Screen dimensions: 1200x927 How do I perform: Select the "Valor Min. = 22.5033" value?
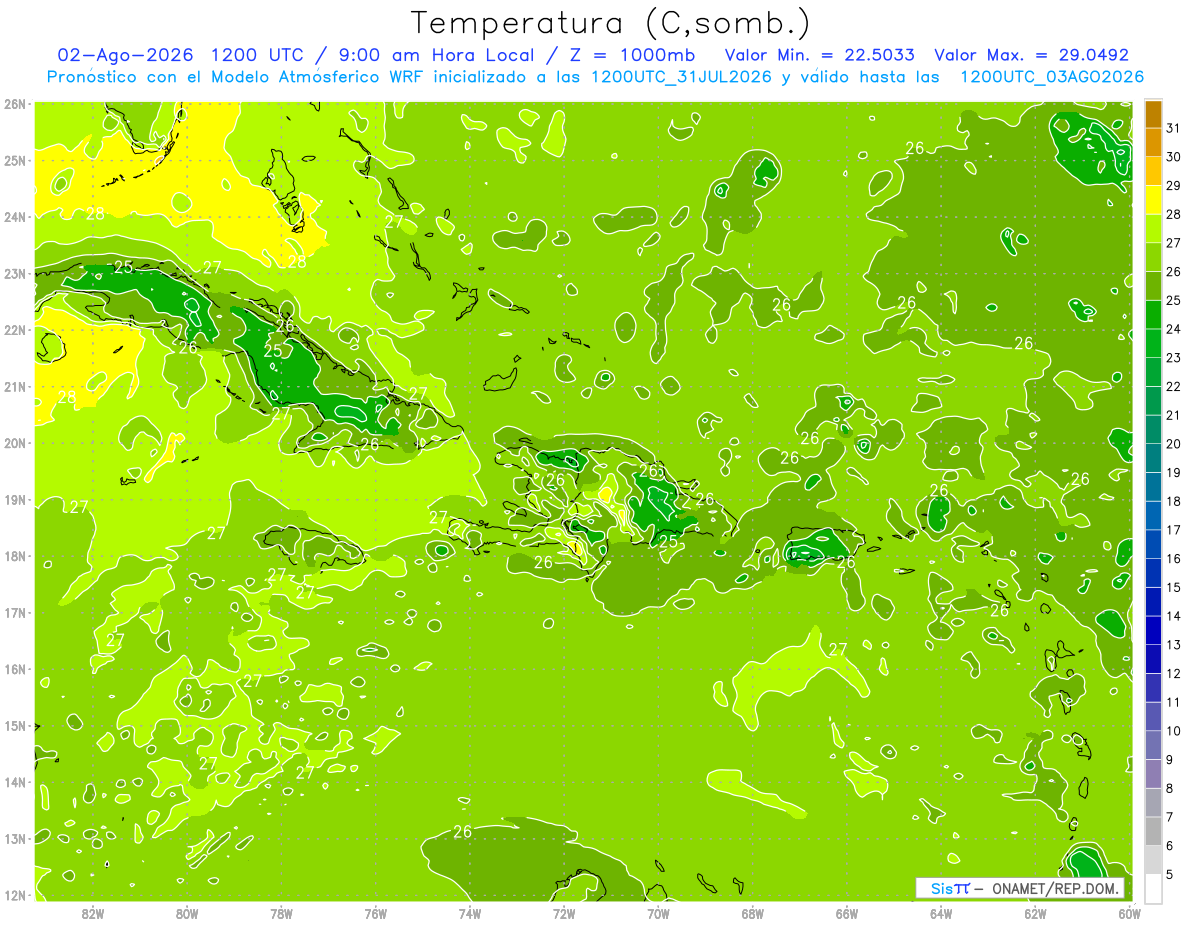click(x=819, y=55)
